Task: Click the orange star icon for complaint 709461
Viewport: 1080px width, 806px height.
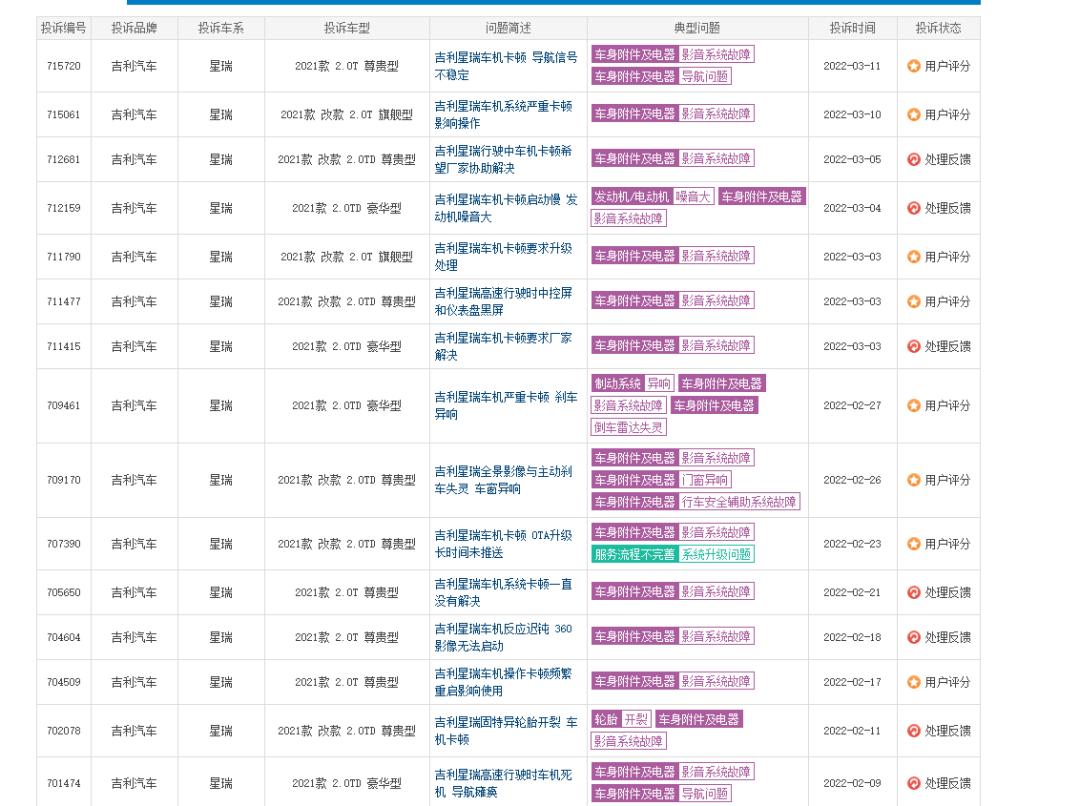Action: (x=913, y=405)
